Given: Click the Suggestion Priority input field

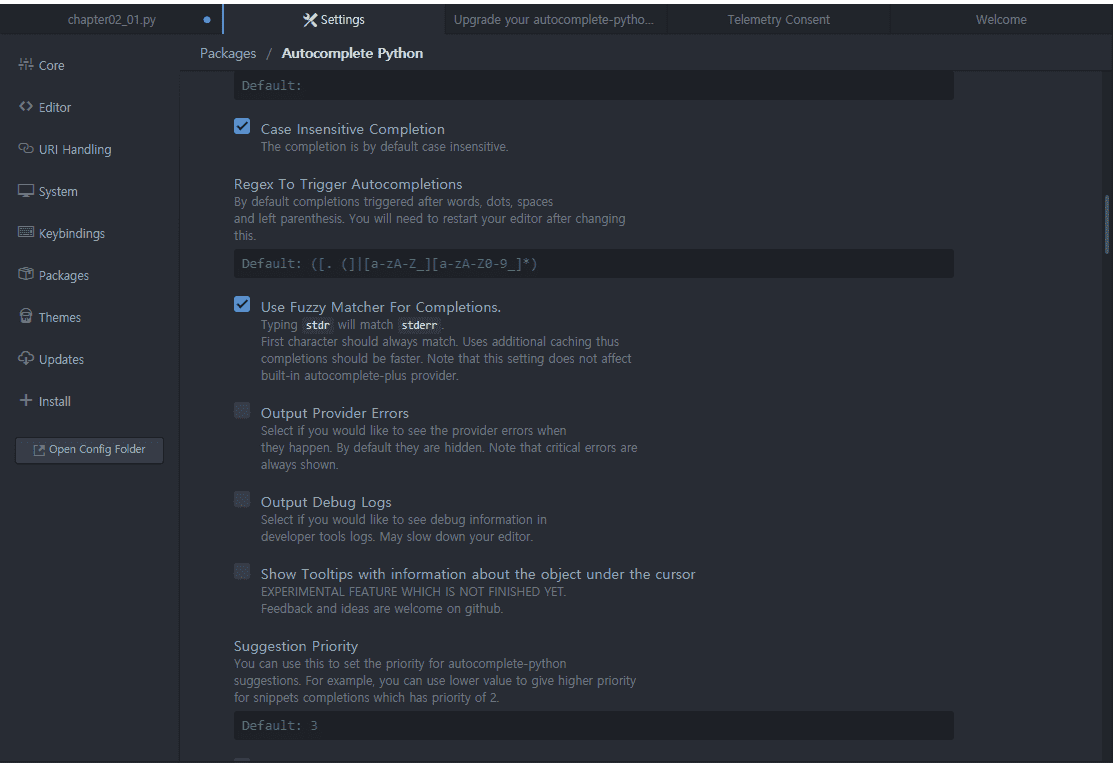Looking at the screenshot, I should click(x=593, y=725).
